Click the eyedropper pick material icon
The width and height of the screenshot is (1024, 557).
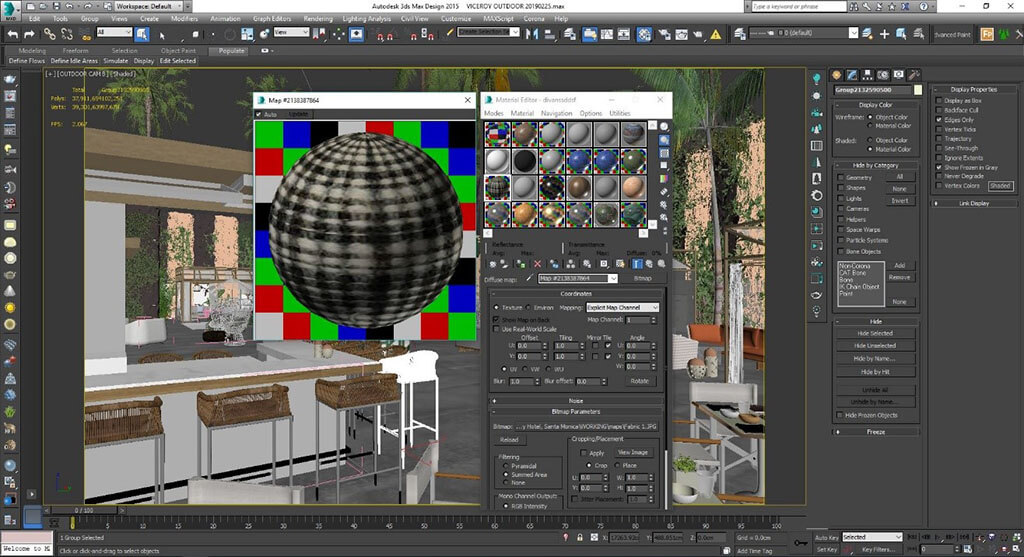tap(530, 279)
